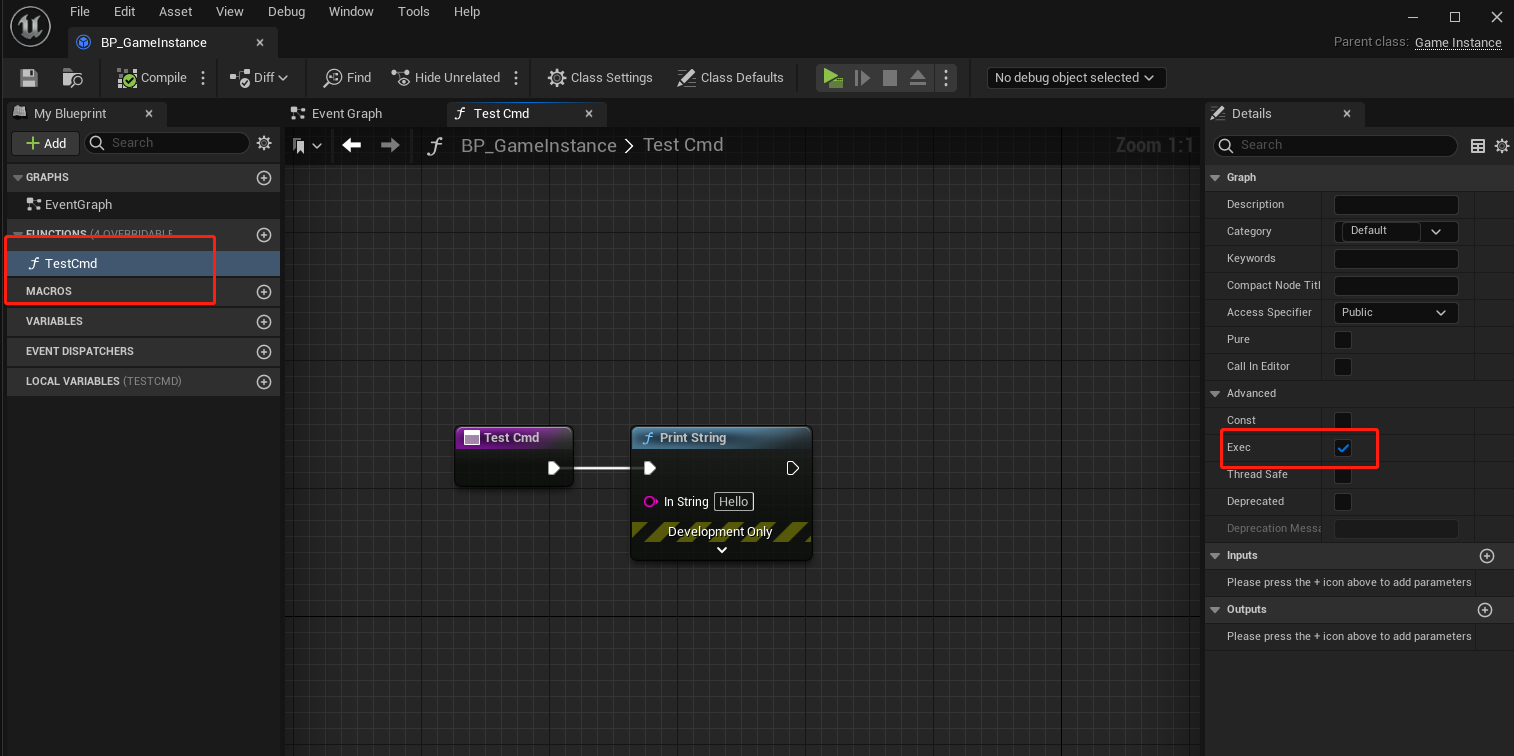Click the Find button in toolbar
The width and height of the screenshot is (1514, 756).
click(348, 78)
